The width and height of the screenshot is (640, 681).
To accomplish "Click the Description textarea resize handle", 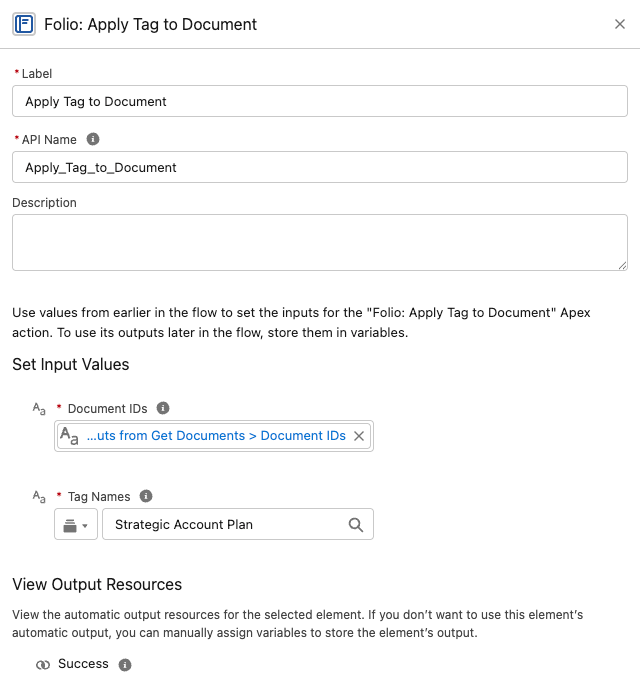I will tap(622, 265).
